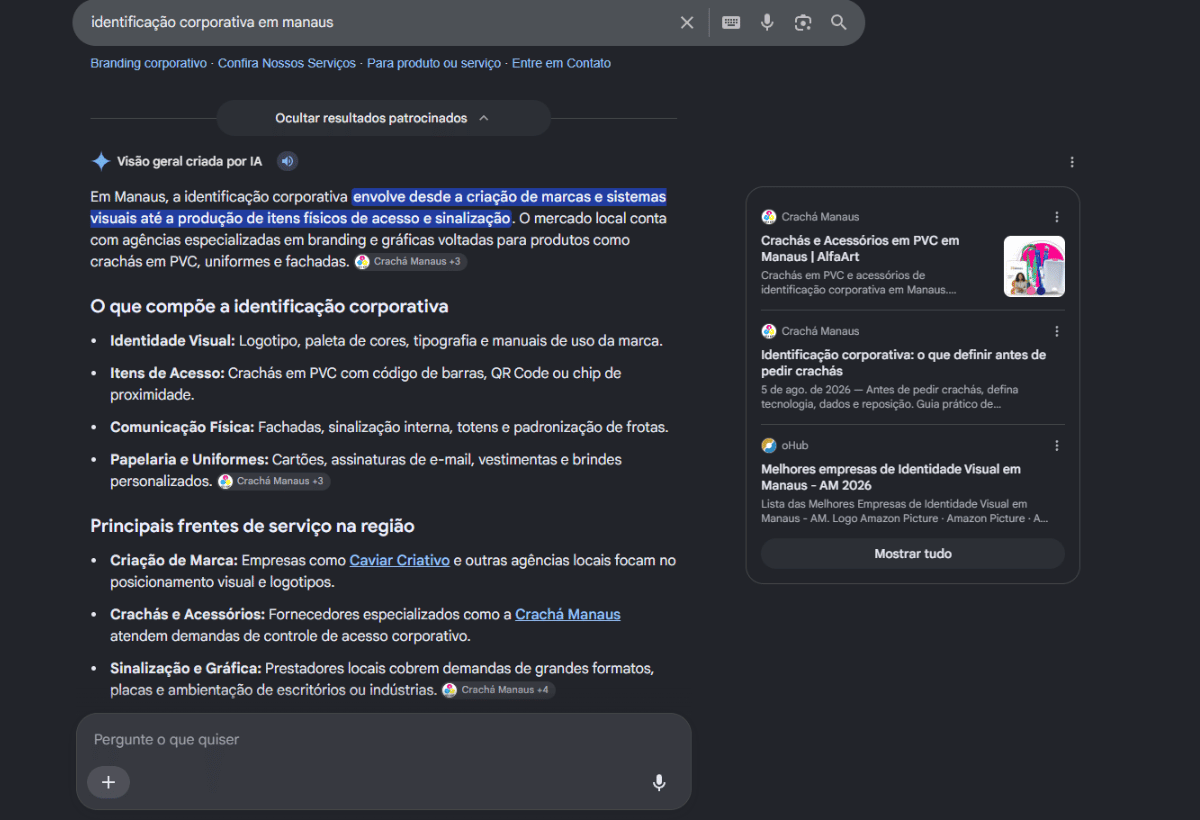Click the microphone in the Pergunte o que quiser box
This screenshot has width=1200, height=820.
click(659, 782)
